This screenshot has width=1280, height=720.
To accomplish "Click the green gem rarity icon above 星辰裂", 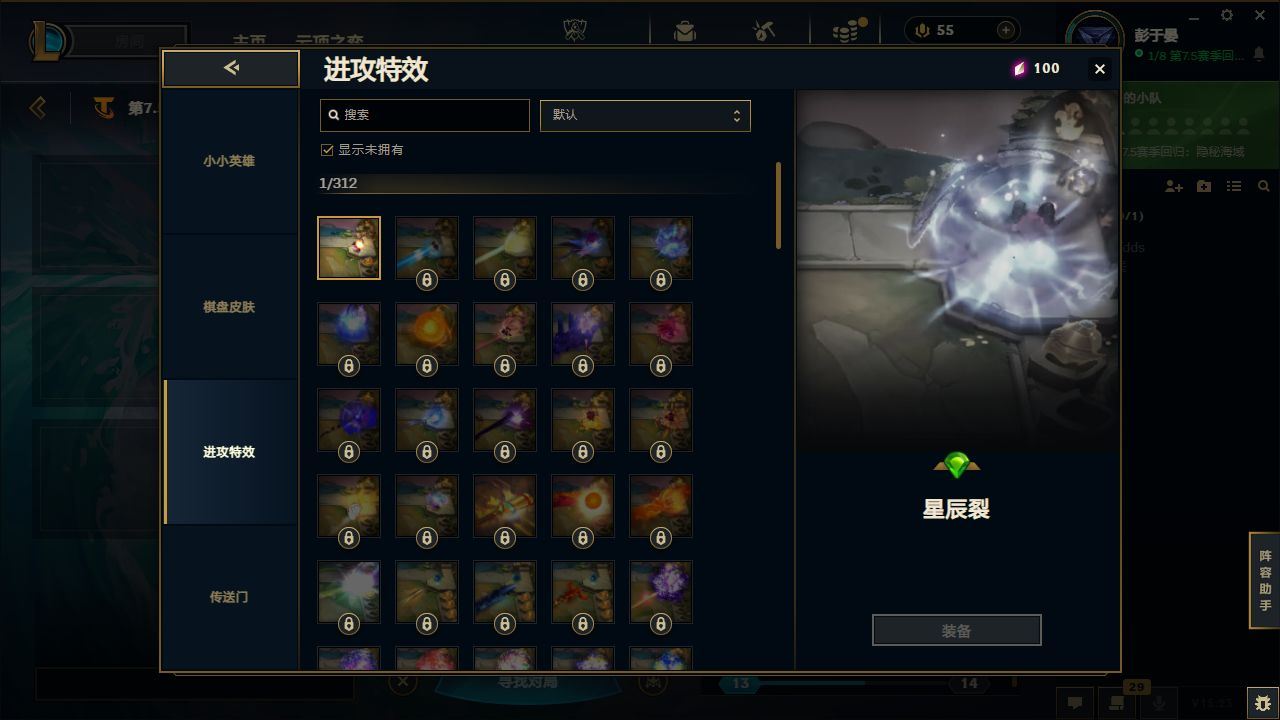I will tap(956, 465).
